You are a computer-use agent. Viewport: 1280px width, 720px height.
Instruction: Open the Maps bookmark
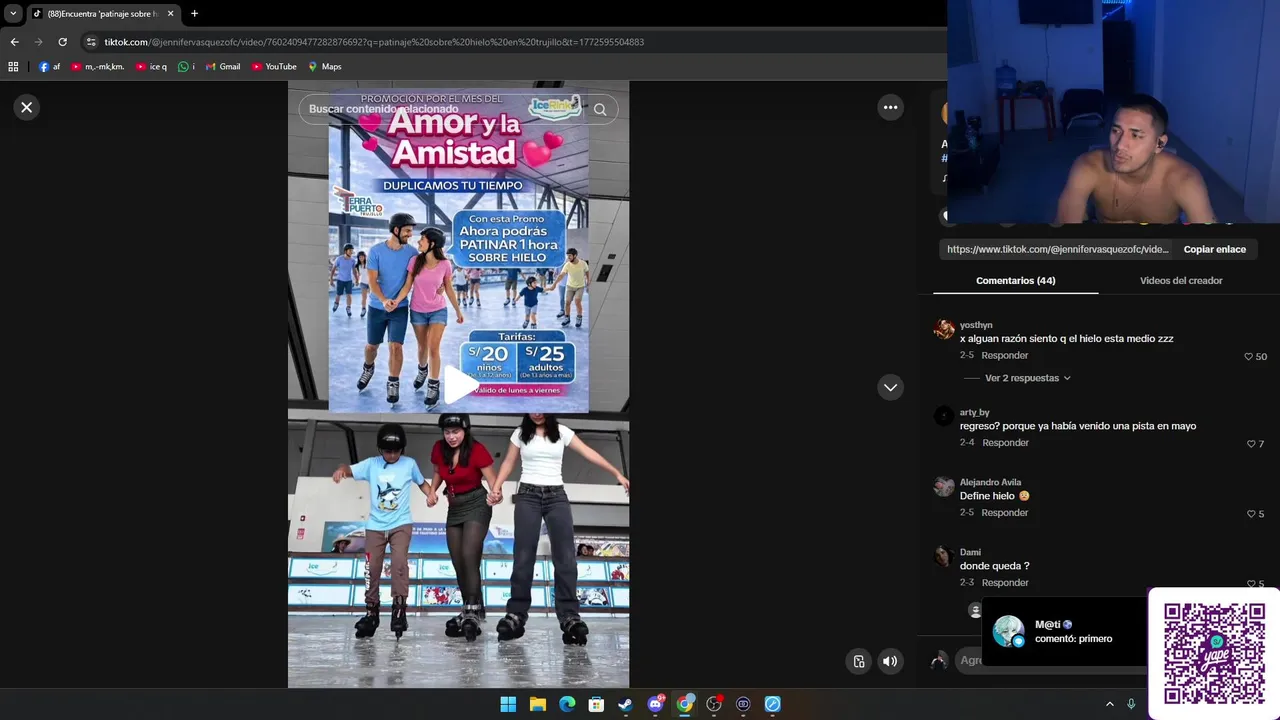pyautogui.click(x=325, y=67)
